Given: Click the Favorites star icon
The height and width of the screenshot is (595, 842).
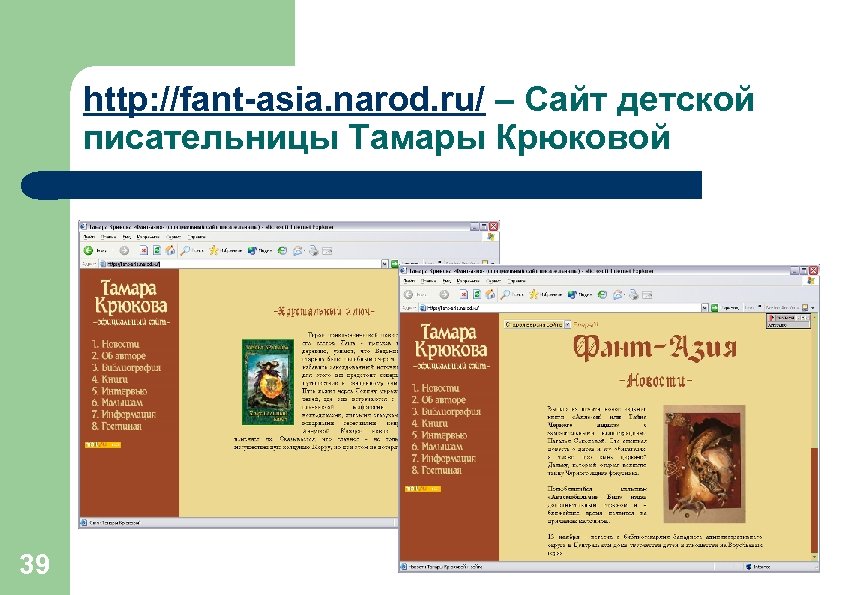Looking at the screenshot, I should pyautogui.click(x=533, y=293).
